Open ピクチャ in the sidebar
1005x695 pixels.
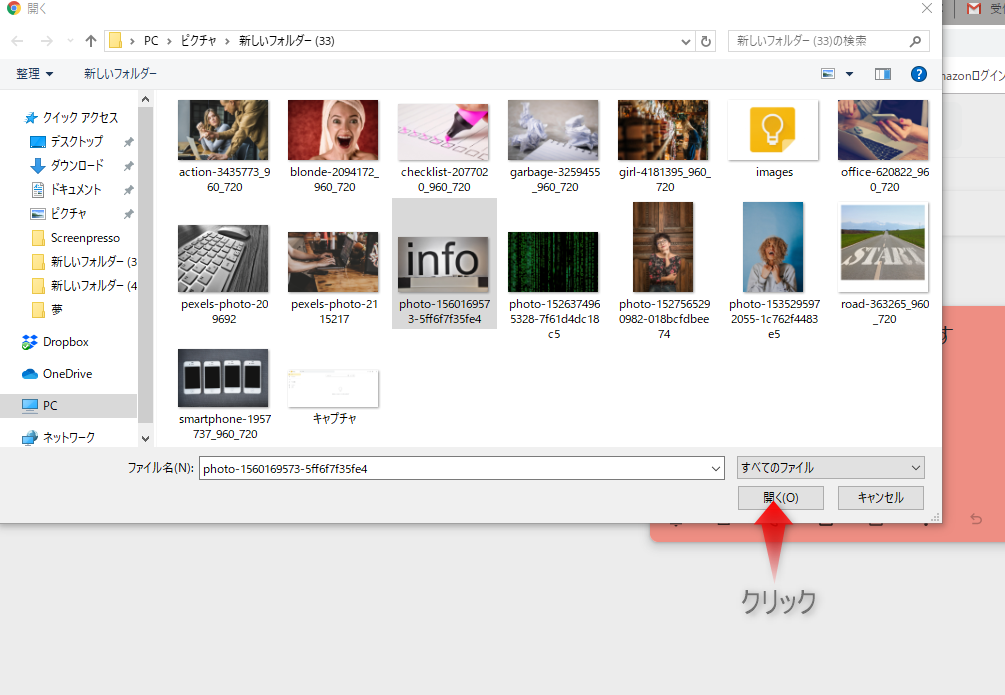click(x=59, y=214)
